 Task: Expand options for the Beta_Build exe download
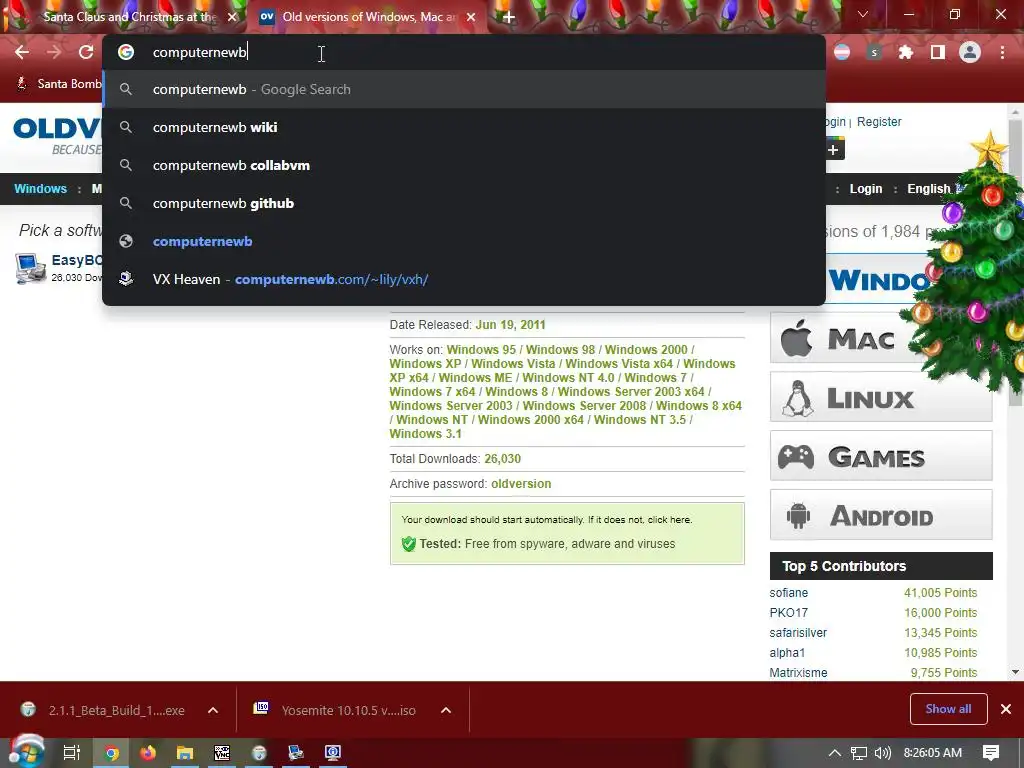pyautogui.click(x=213, y=710)
